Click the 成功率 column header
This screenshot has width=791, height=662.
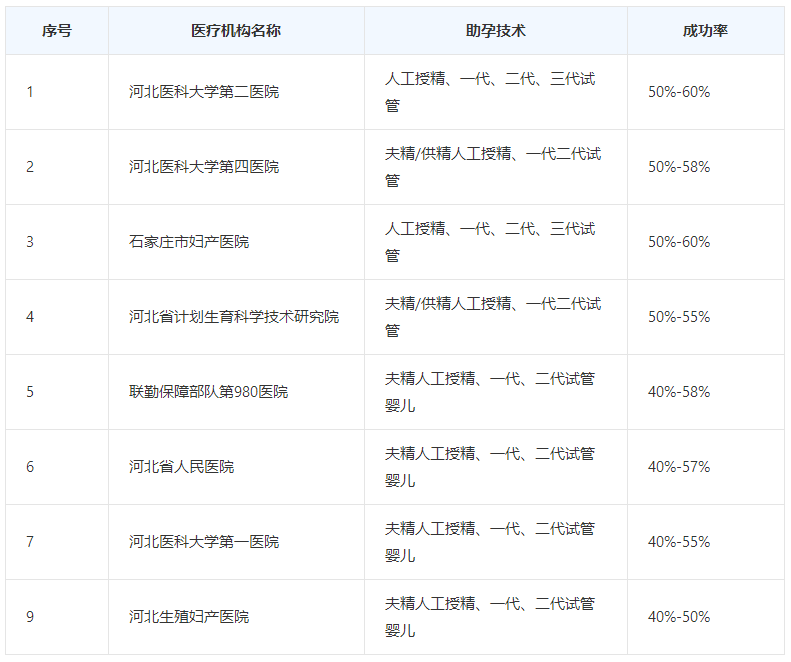click(x=705, y=31)
